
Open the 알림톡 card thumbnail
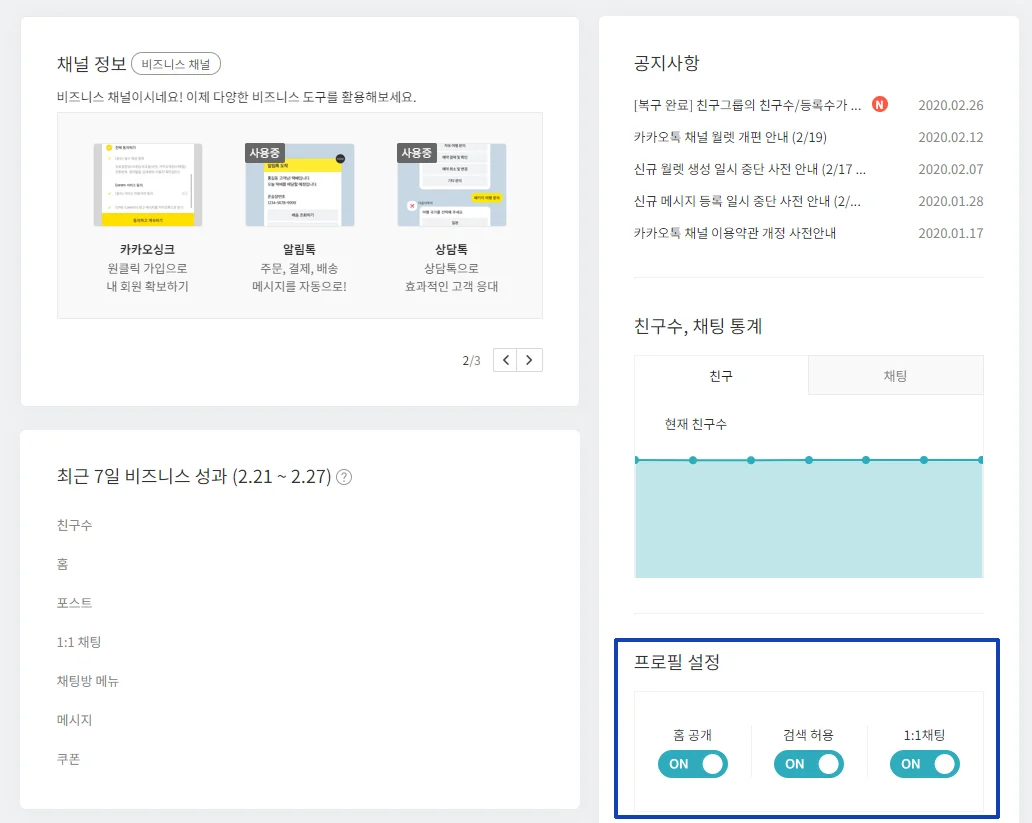click(x=299, y=185)
